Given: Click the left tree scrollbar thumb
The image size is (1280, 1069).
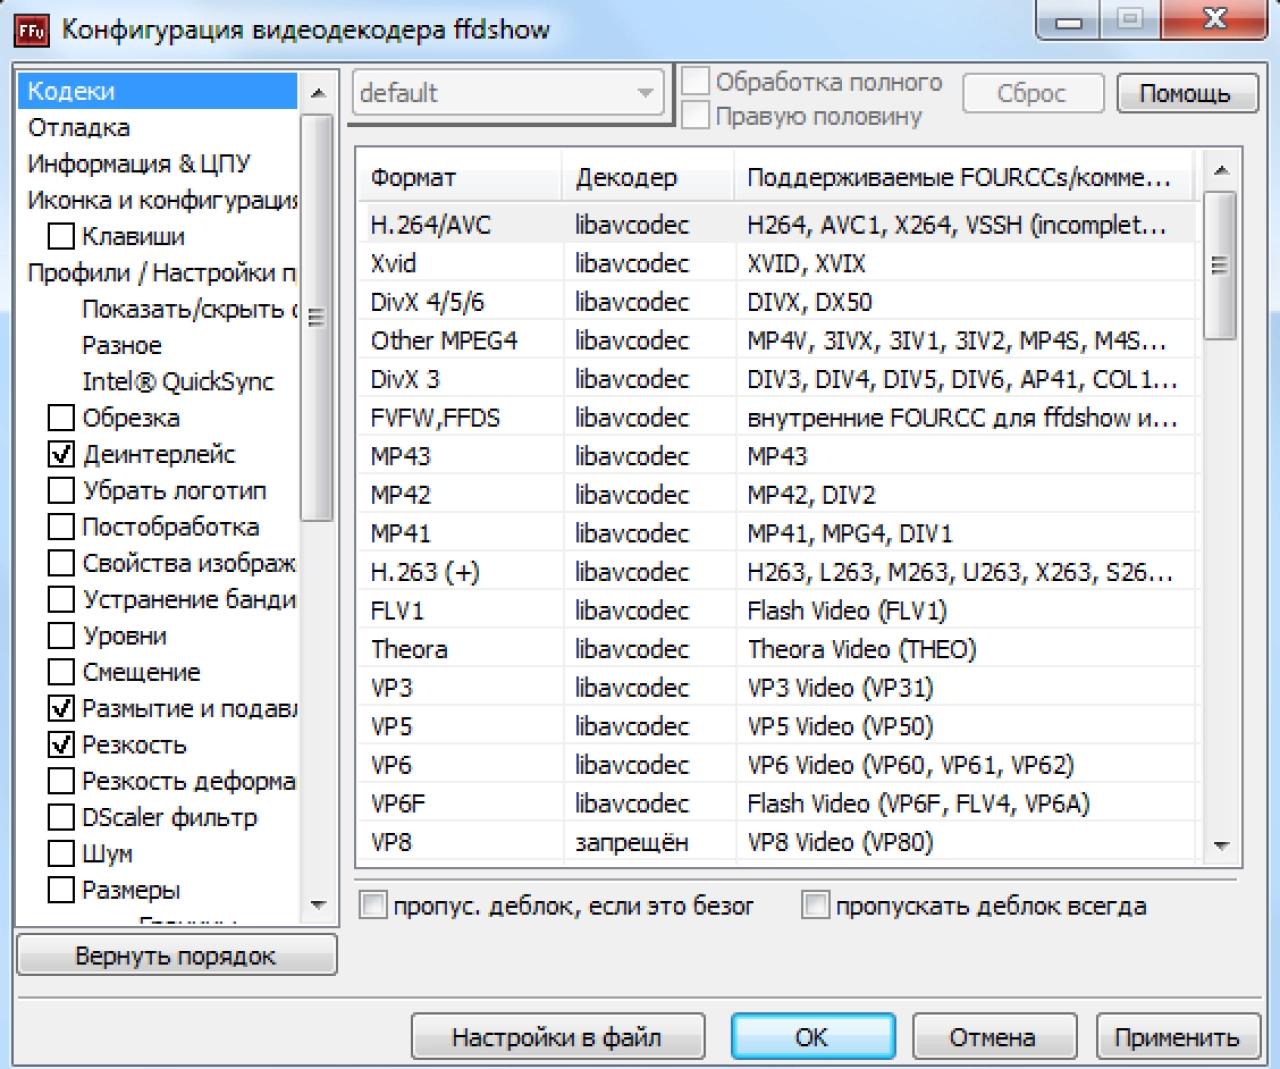Looking at the screenshot, I should [x=318, y=317].
